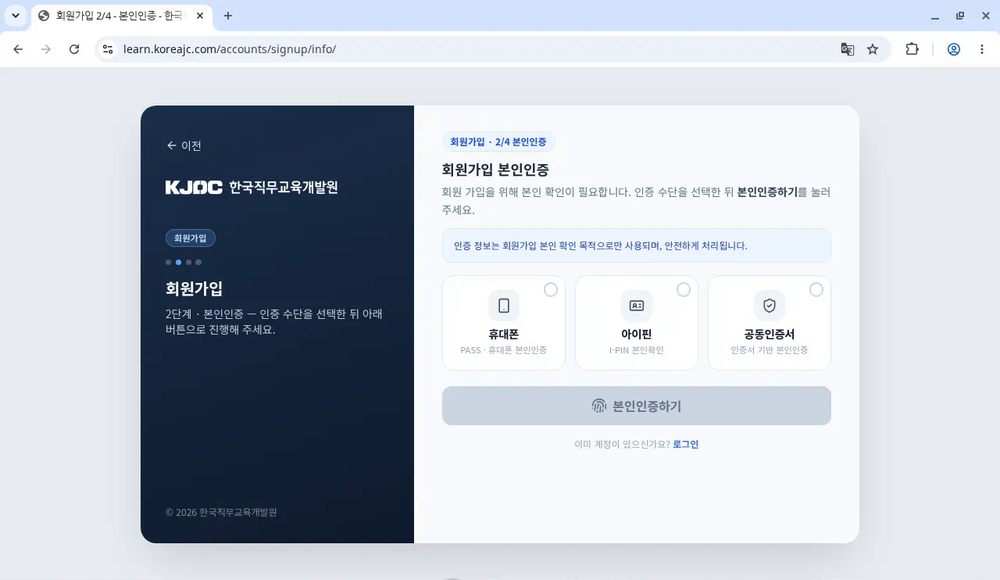
Task: Click the blue 인증 정보 notice banner
Action: (x=636, y=246)
